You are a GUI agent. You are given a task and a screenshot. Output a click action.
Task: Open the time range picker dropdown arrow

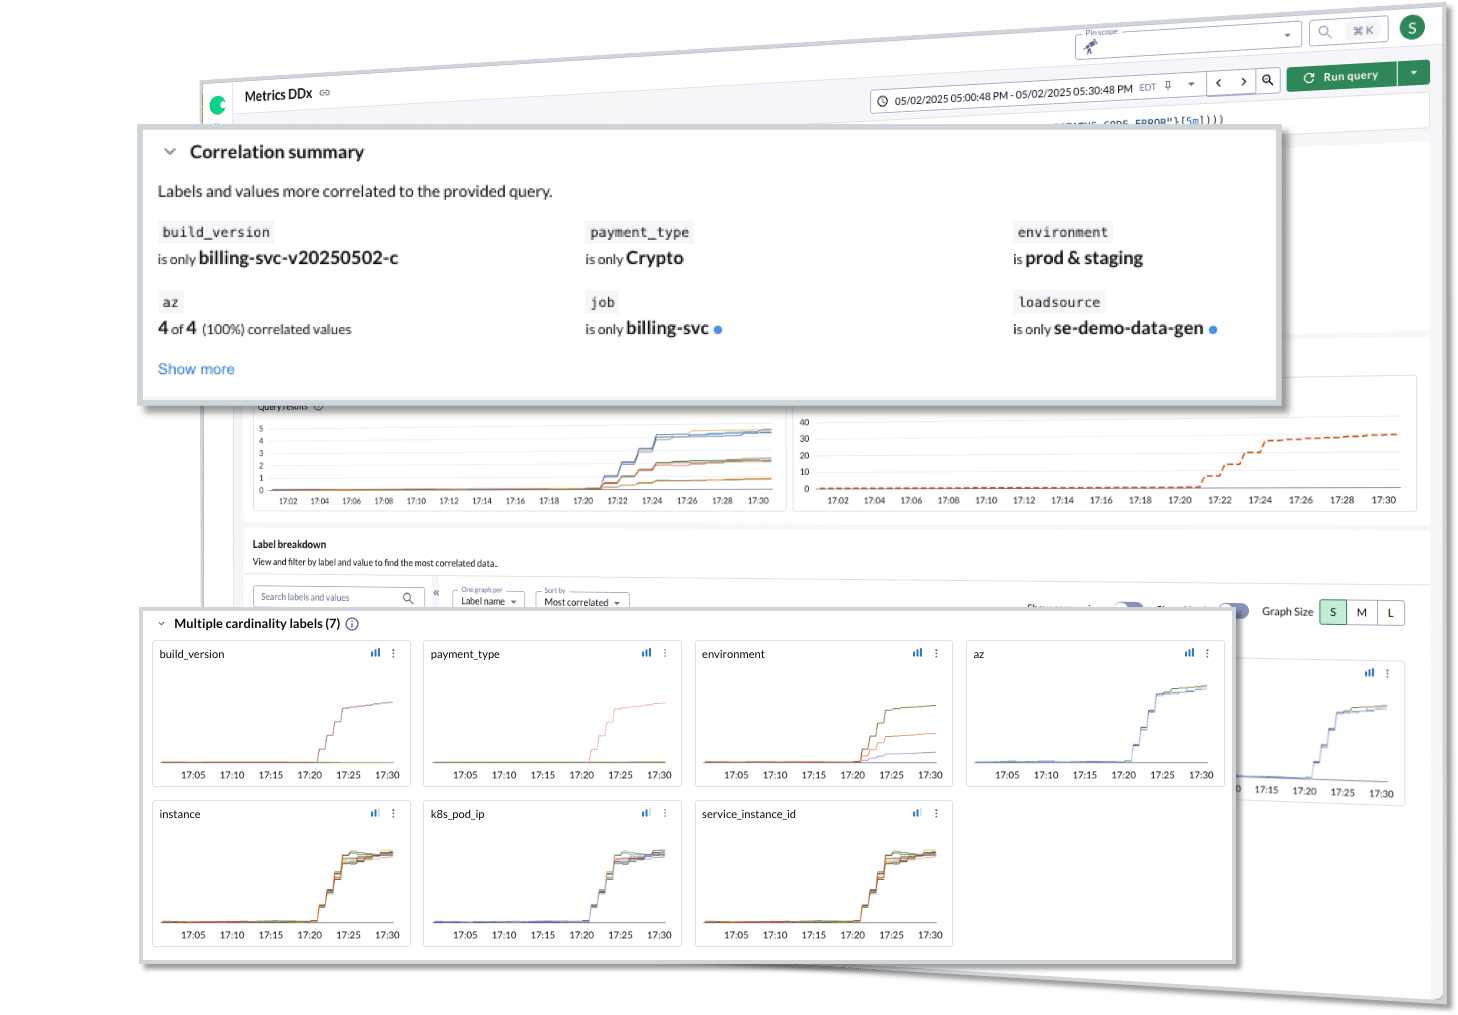1191,84
